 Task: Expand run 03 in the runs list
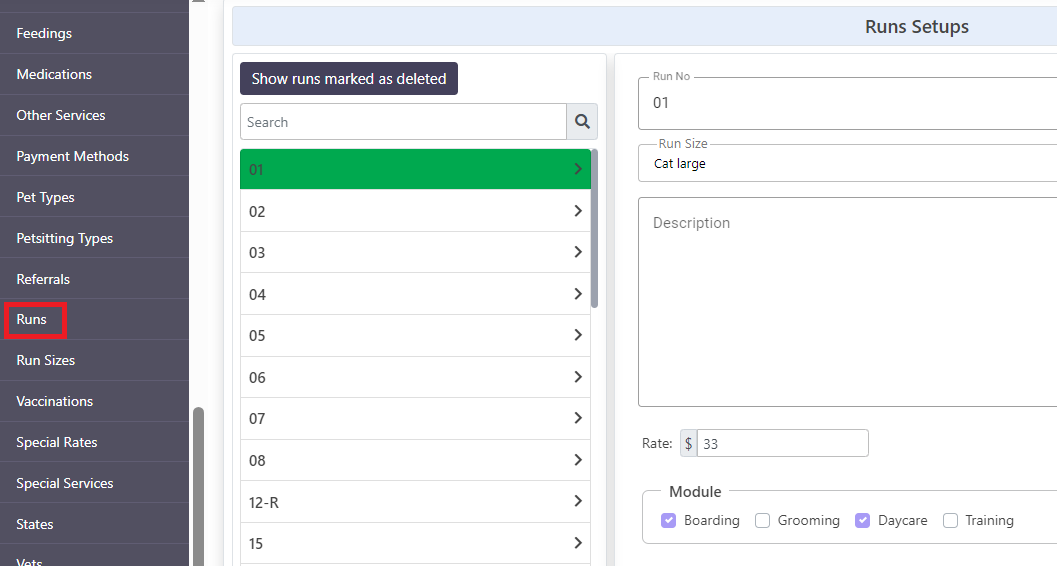click(x=415, y=253)
